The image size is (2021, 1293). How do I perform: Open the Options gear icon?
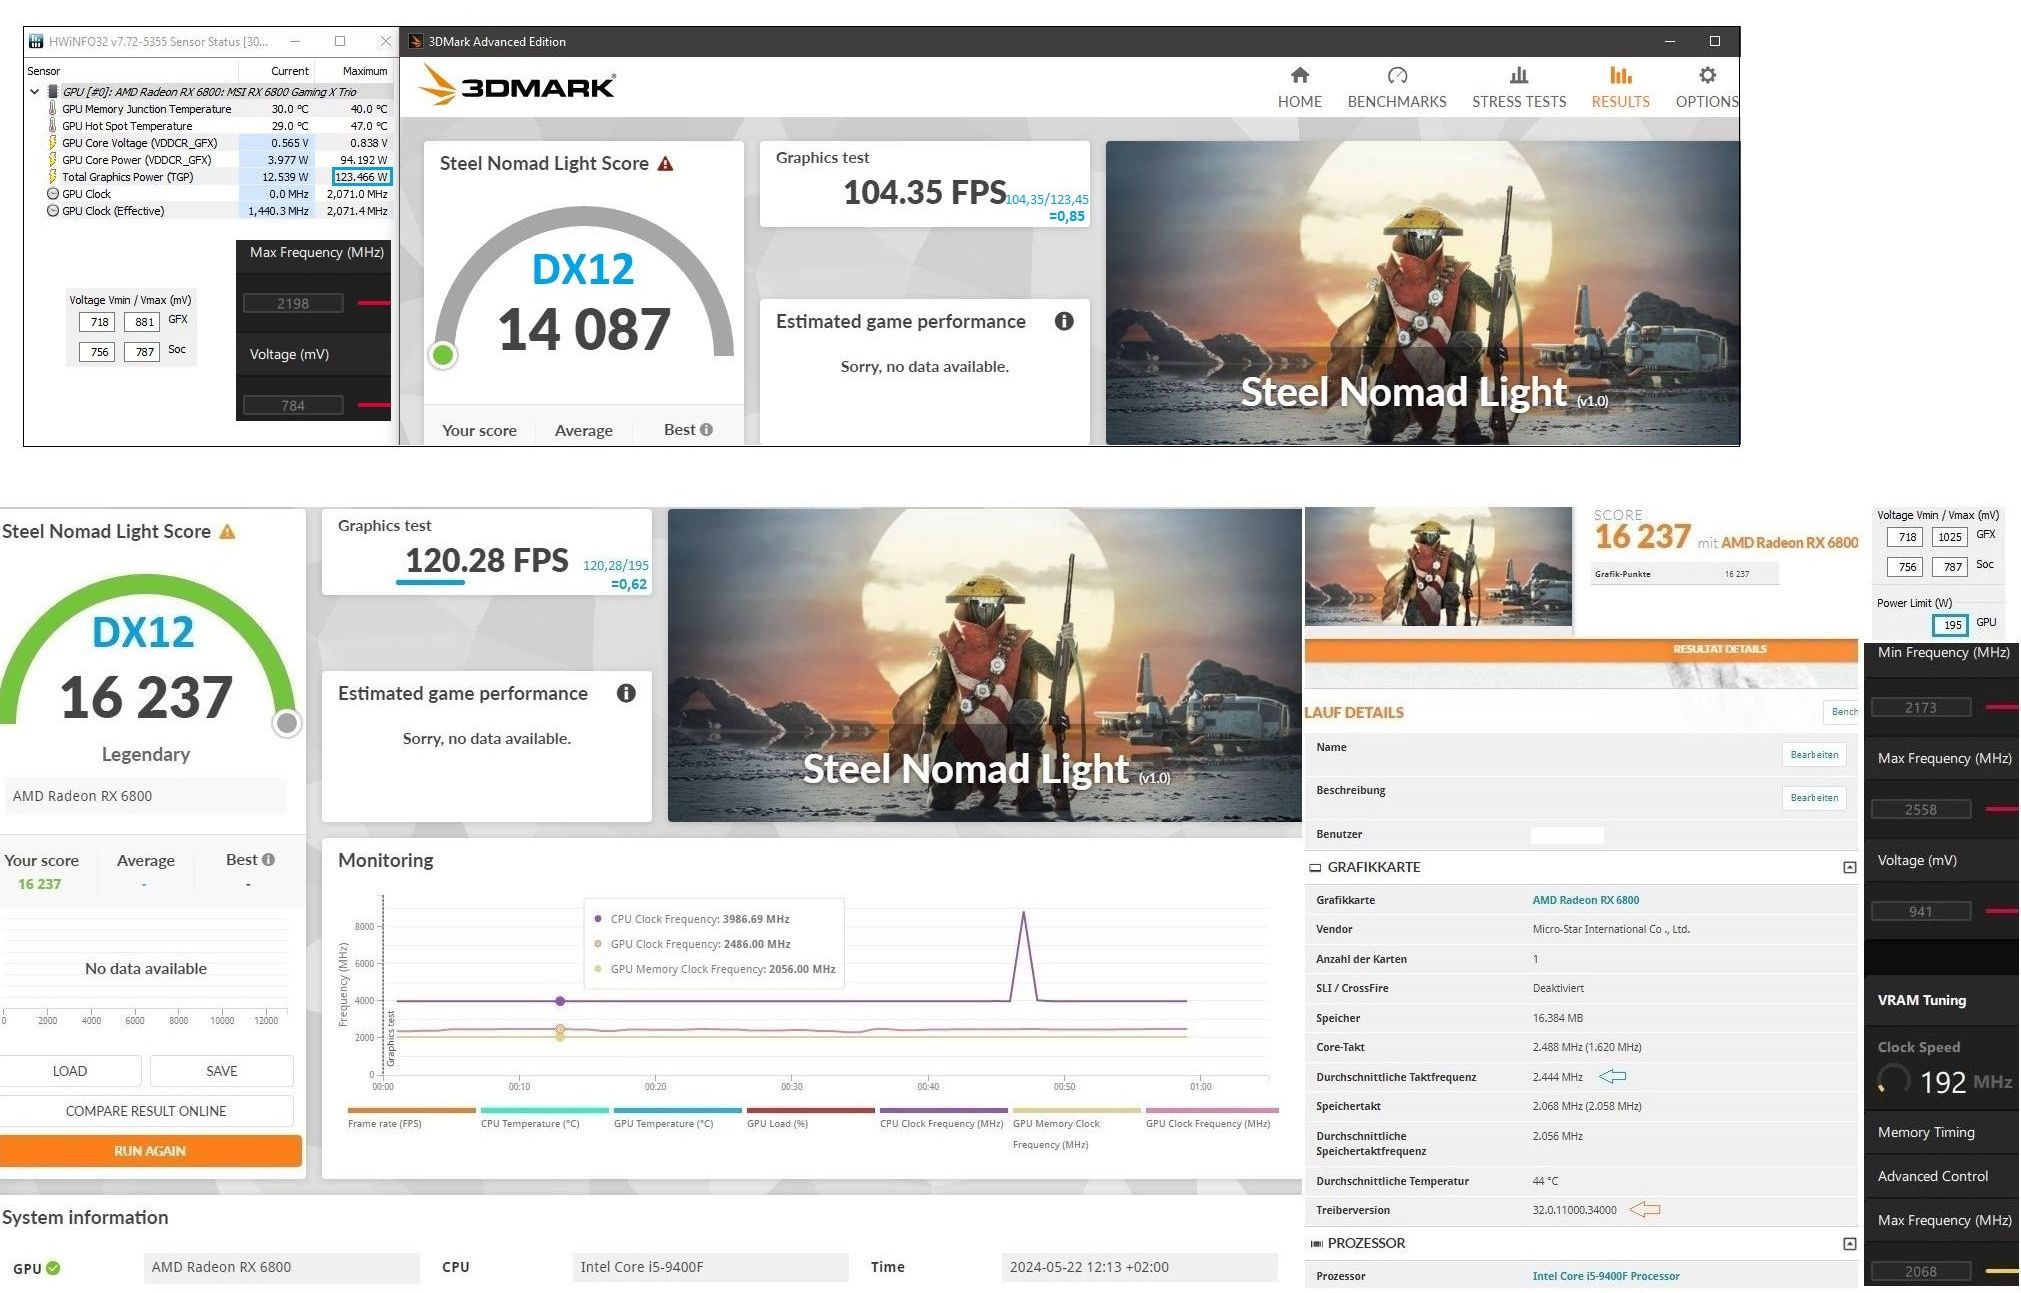point(1707,76)
